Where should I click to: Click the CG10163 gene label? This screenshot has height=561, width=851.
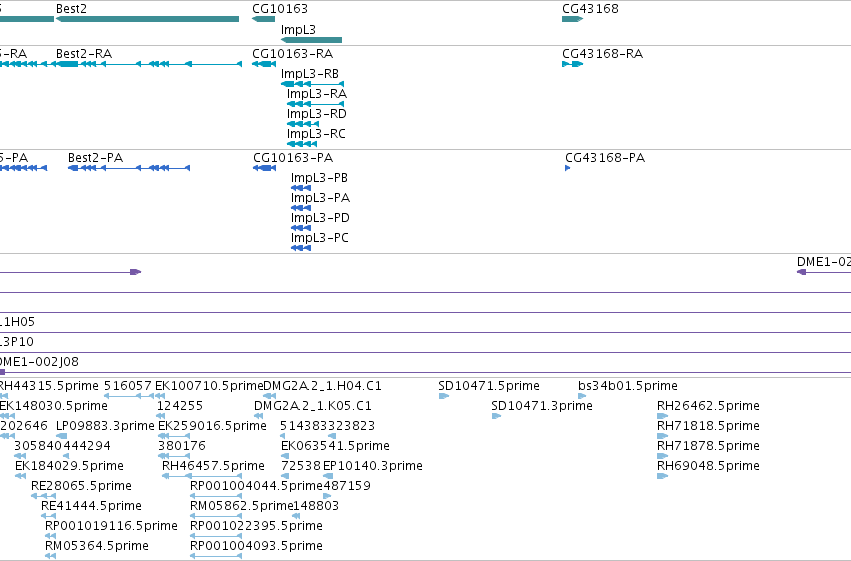pos(280,9)
